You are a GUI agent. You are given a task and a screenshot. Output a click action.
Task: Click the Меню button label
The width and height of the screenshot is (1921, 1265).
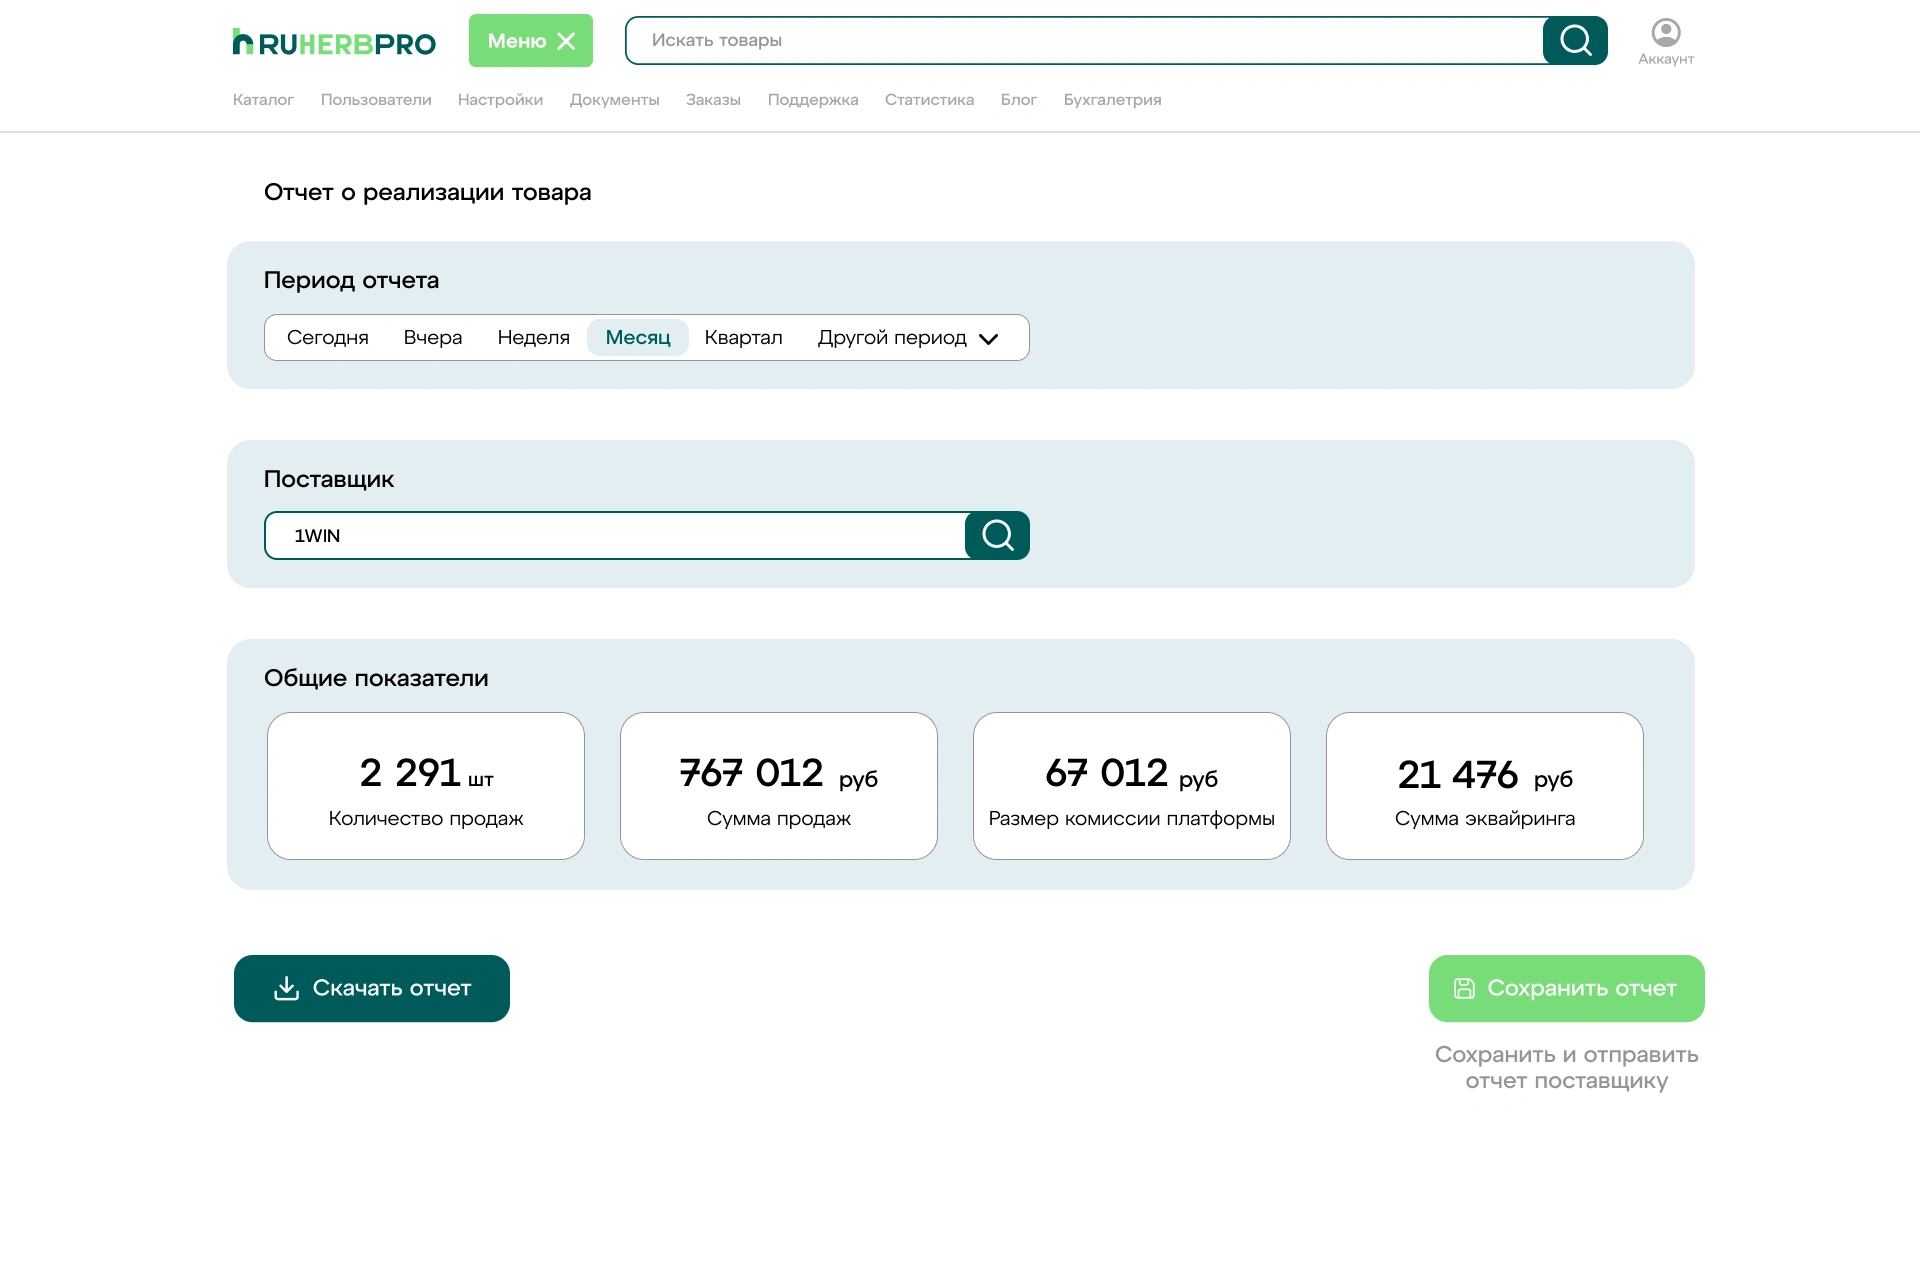(517, 41)
